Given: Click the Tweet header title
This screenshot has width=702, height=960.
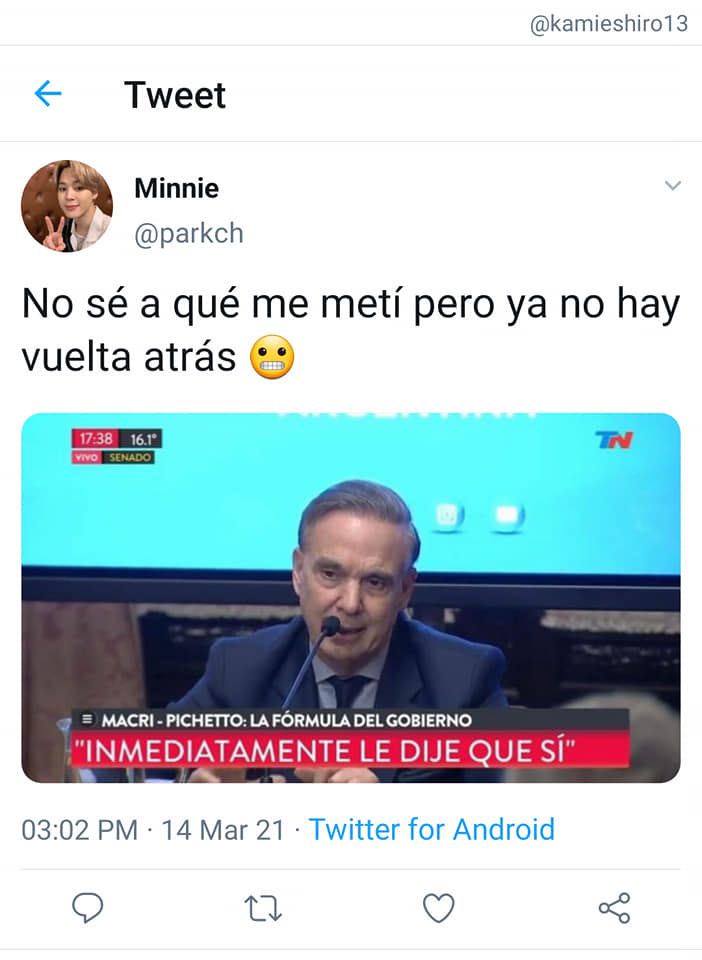Looking at the screenshot, I should pos(175,95).
